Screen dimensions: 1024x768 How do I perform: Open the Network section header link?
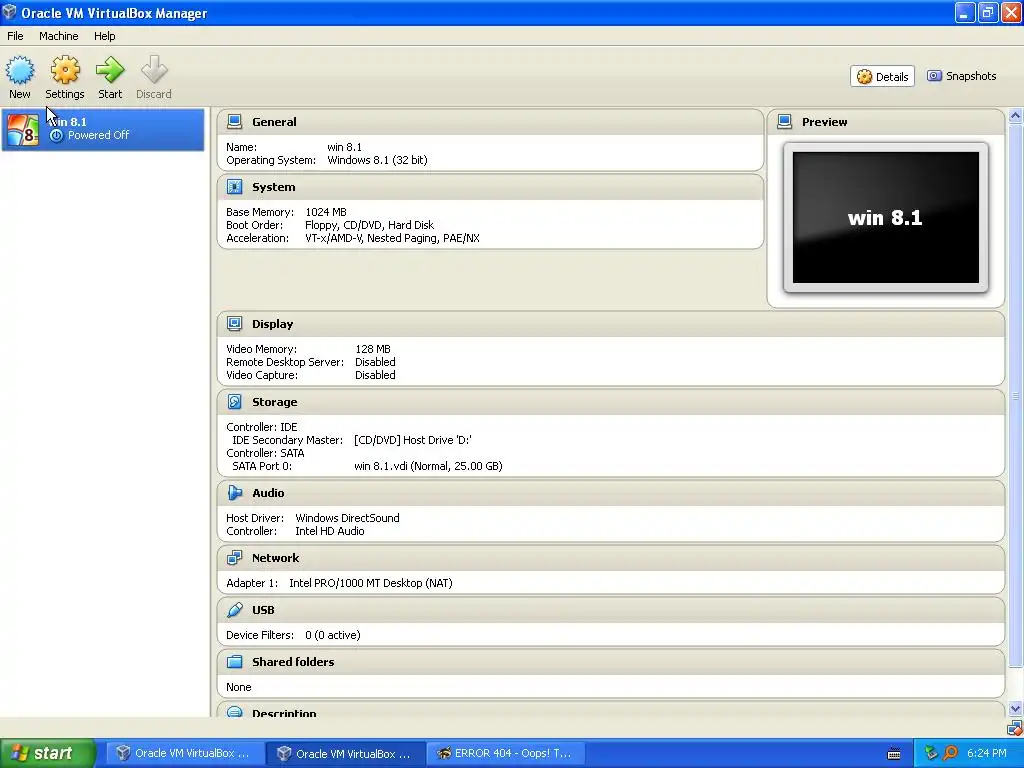(276, 558)
